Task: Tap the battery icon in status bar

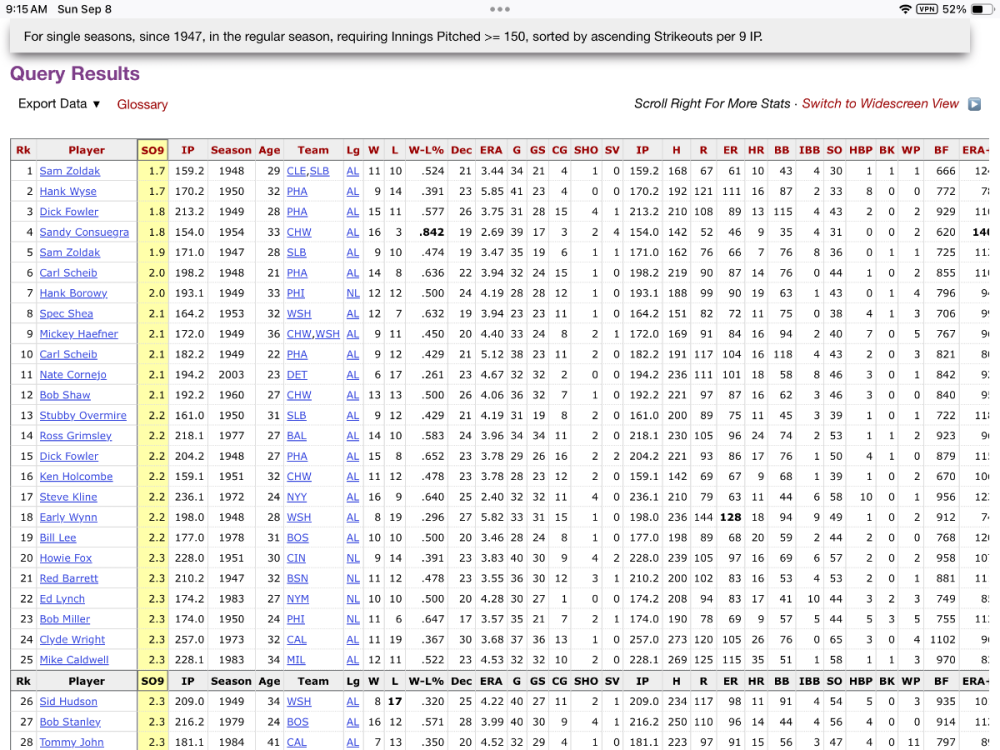Action: click(x=981, y=9)
